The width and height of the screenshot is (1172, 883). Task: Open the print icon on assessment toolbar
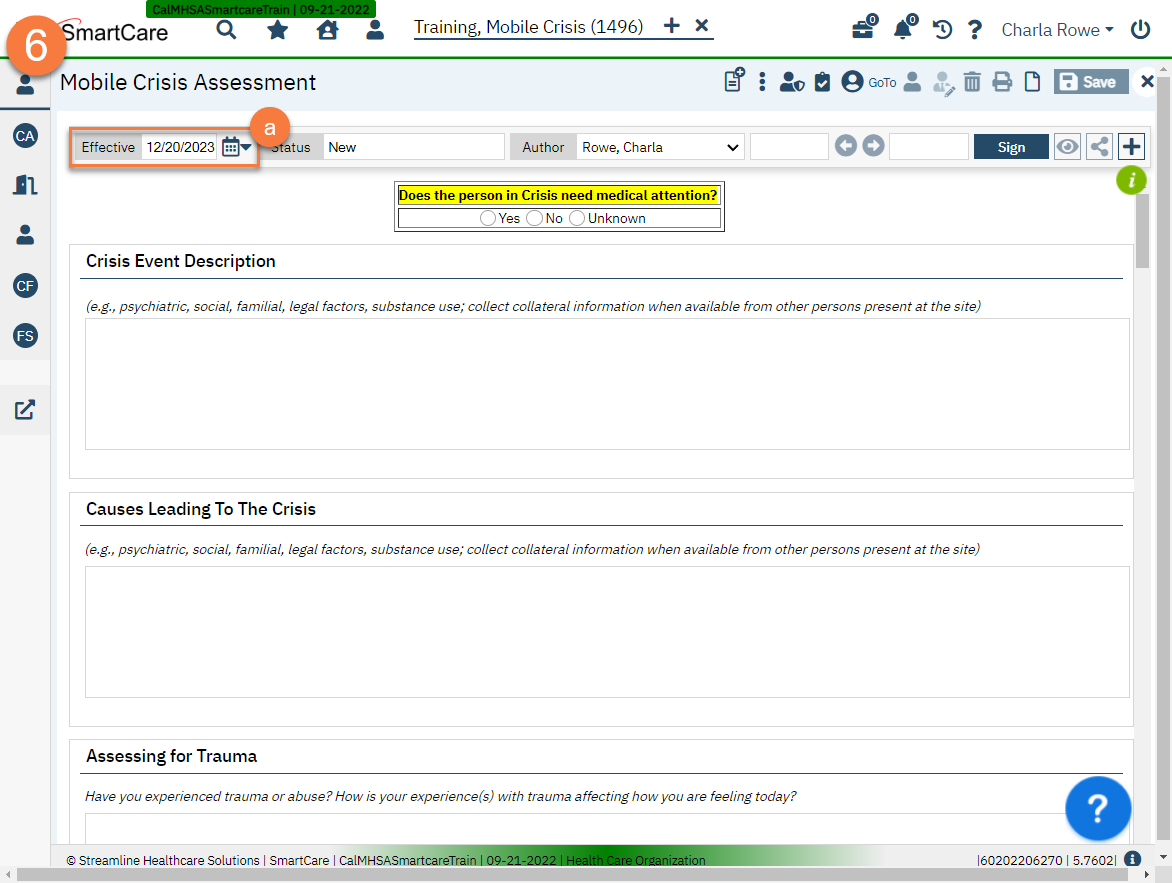click(1002, 81)
